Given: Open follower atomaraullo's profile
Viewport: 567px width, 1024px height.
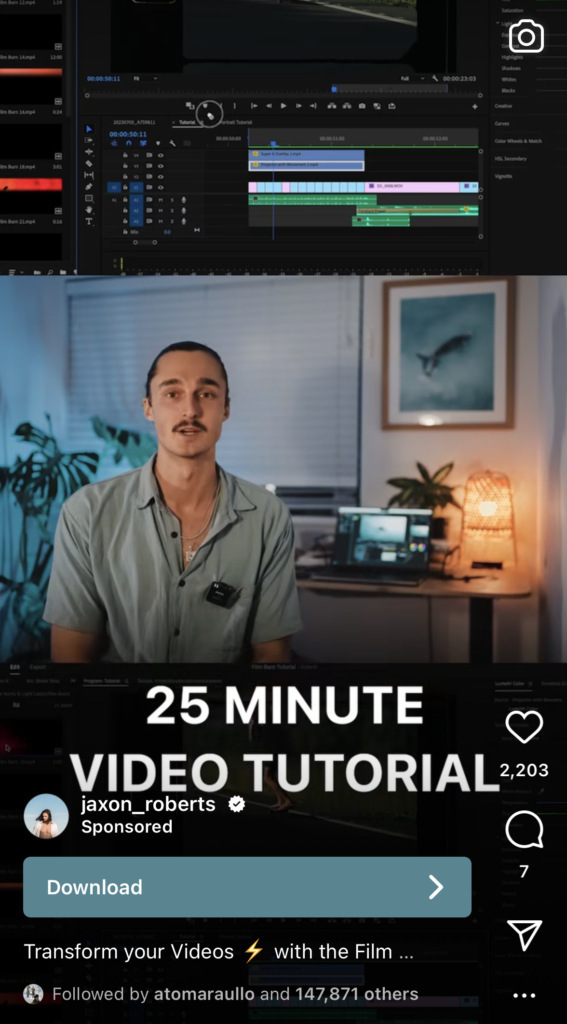Looking at the screenshot, I should click(x=204, y=995).
